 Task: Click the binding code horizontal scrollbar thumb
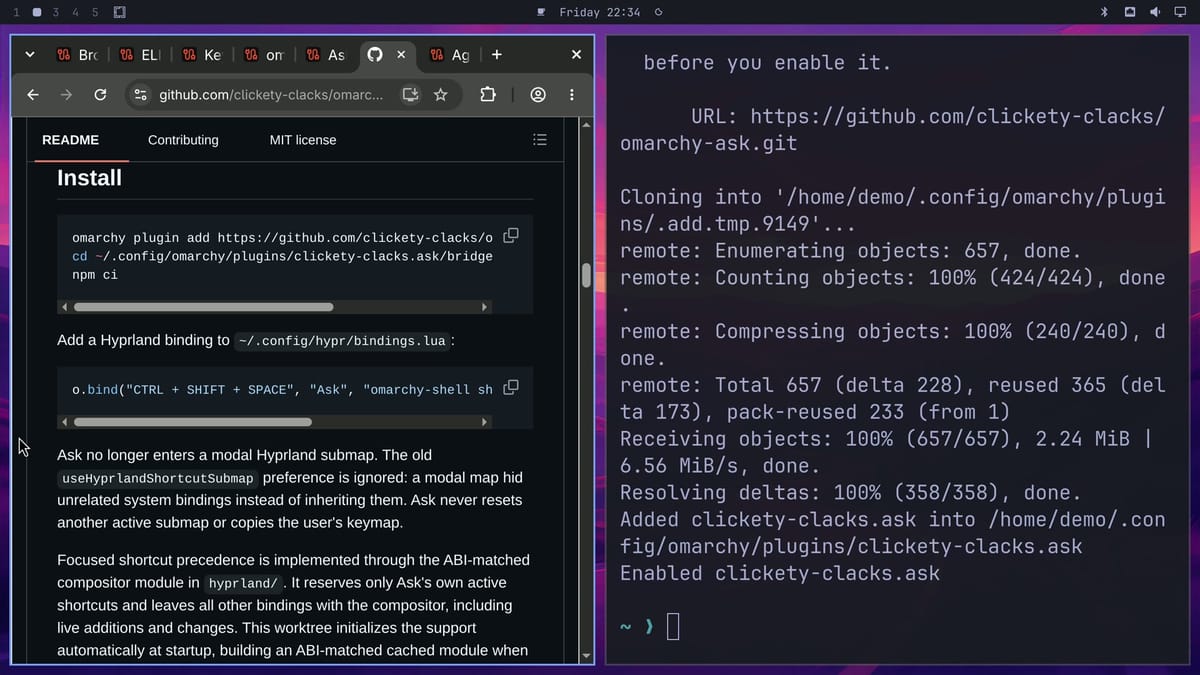tap(192, 422)
